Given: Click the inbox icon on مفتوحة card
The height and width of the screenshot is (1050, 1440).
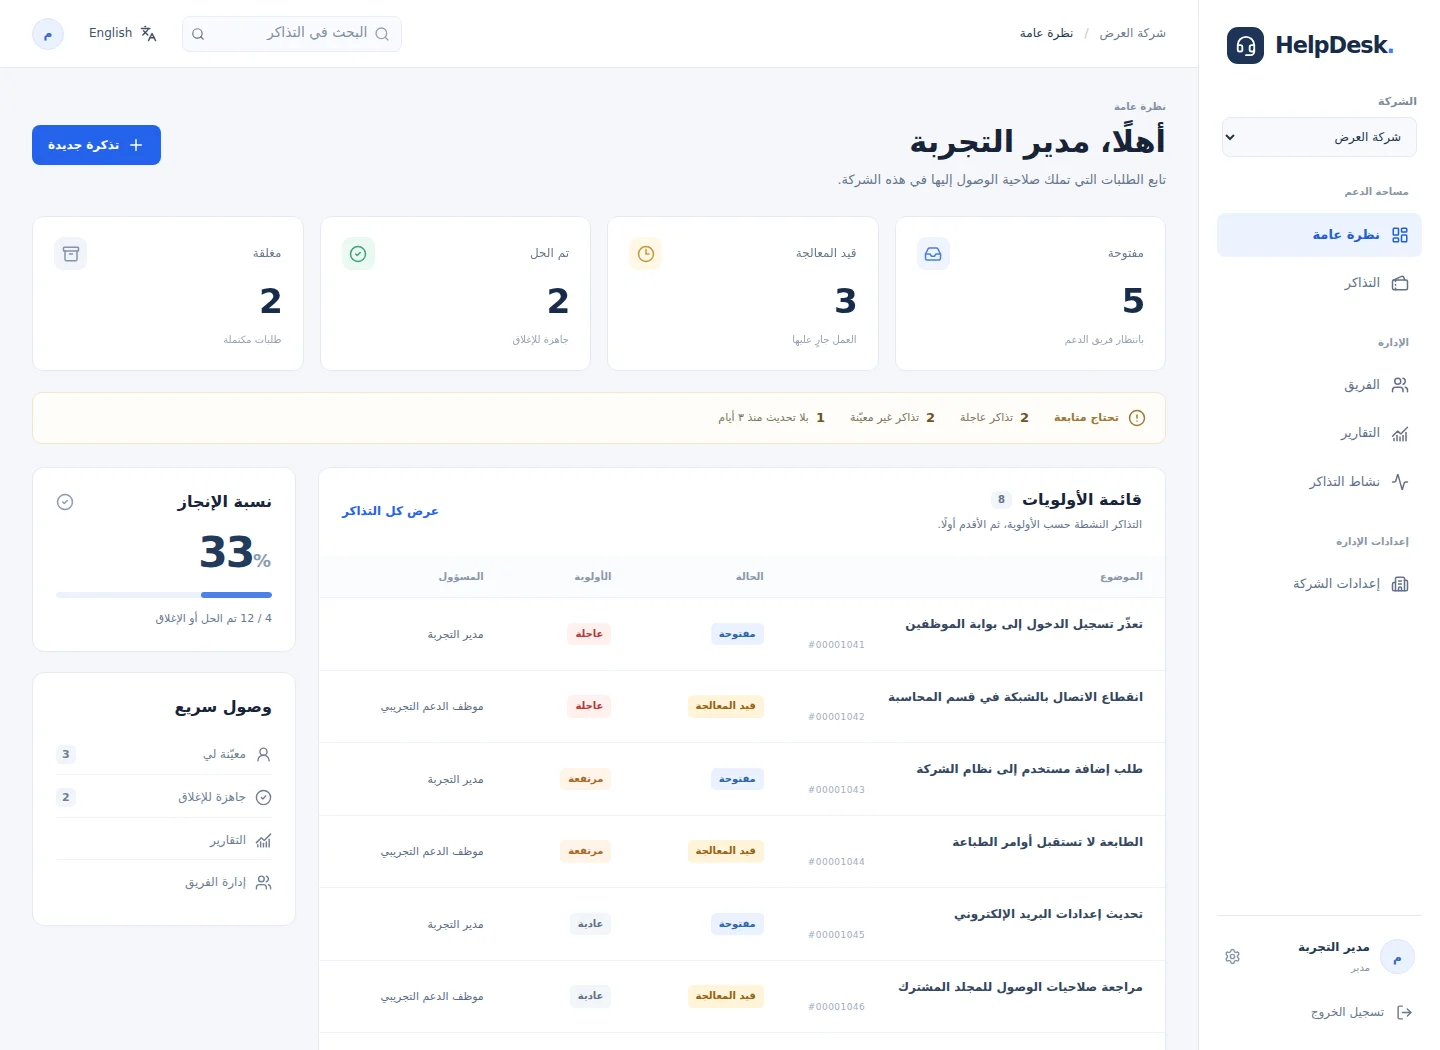Looking at the screenshot, I should coord(933,254).
